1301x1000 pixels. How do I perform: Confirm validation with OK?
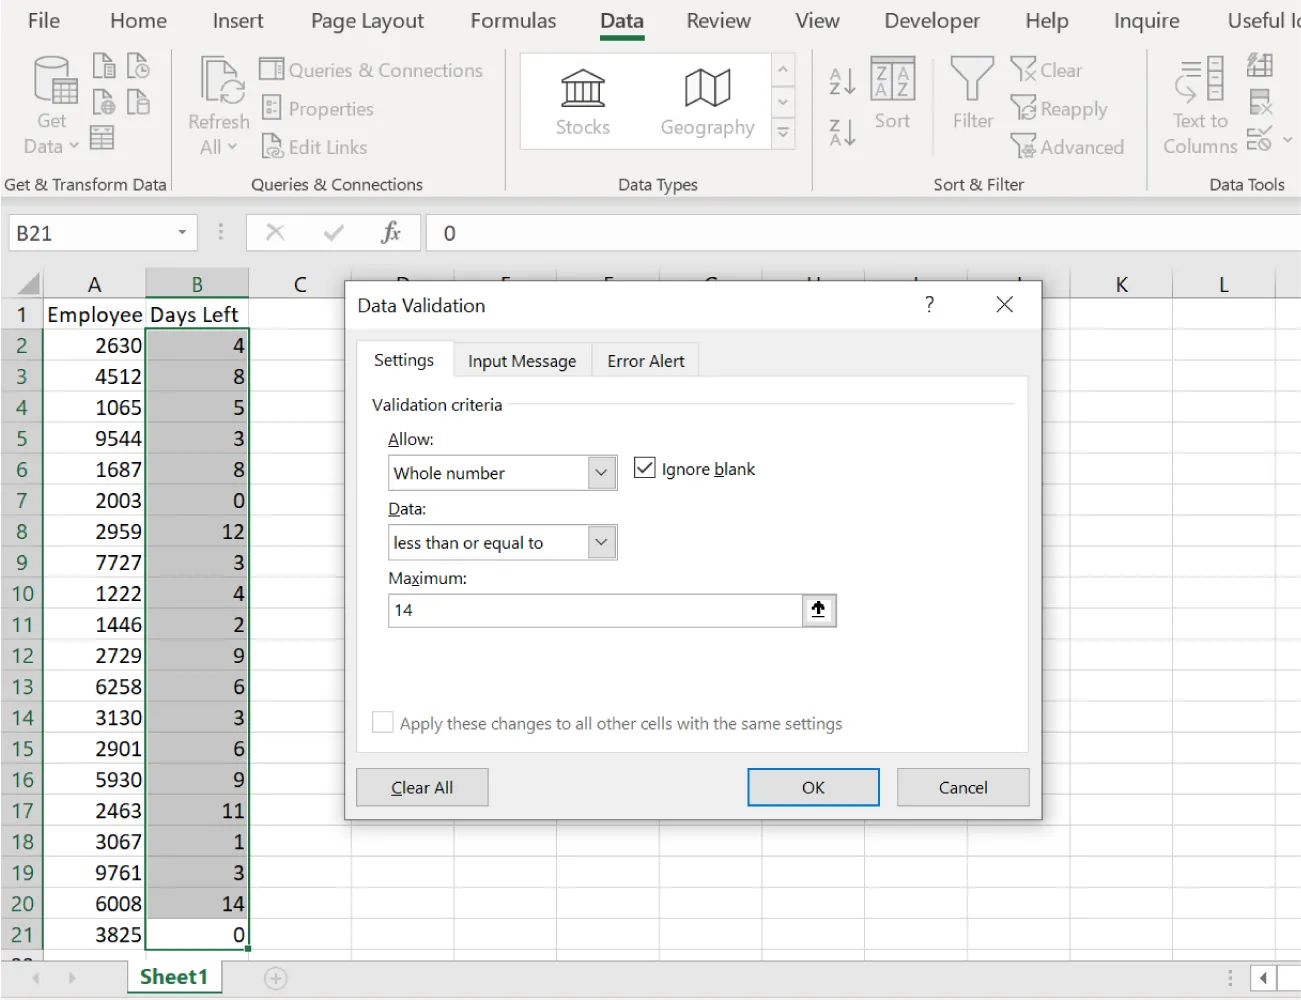pyautogui.click(x=812, y=787)
